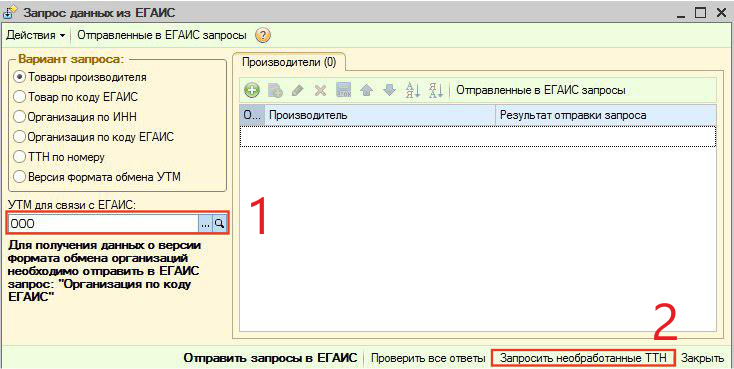Click the empty first row of producers table
This screenshot has height=369, width=734.
[x=478, y=136]
